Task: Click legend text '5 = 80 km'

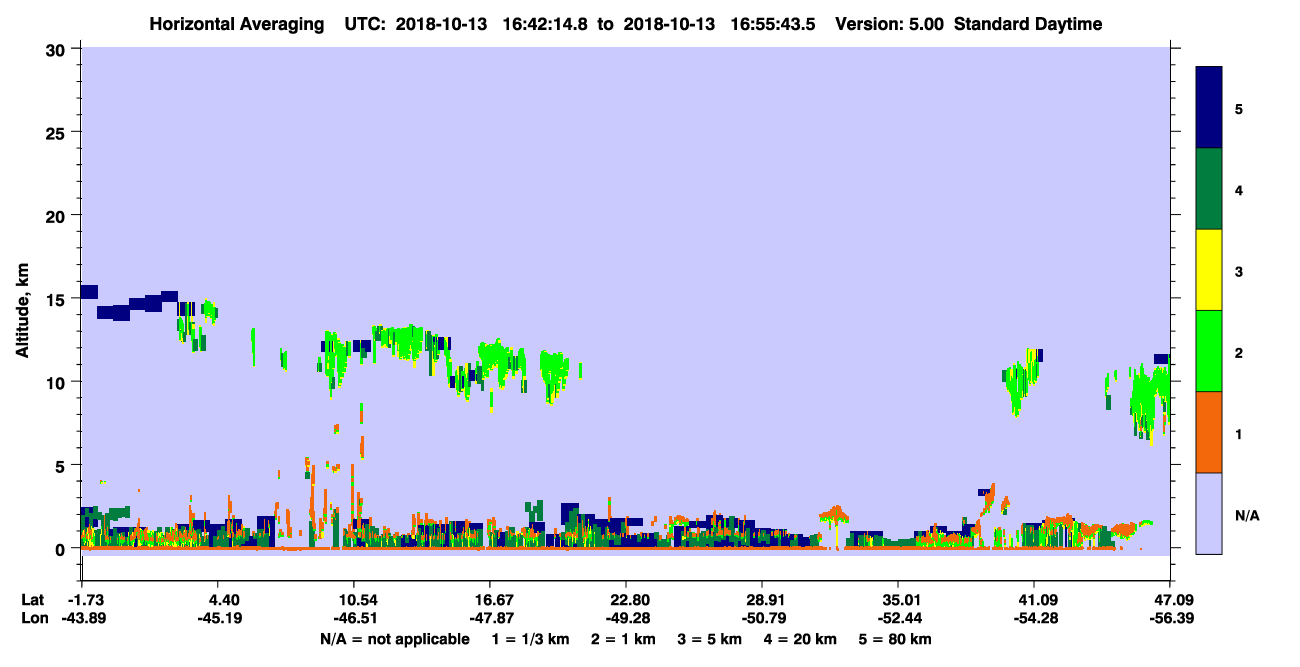Action: tap(895, 639)
